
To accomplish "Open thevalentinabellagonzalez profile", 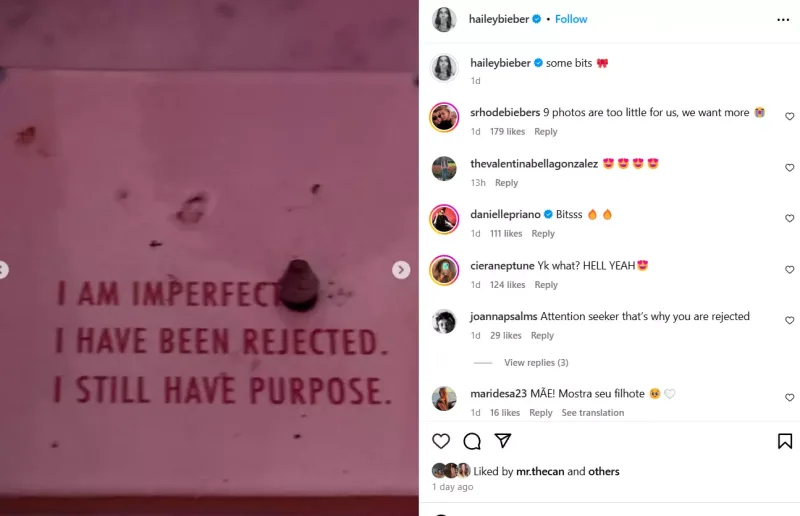I will [x=534, y=164].
